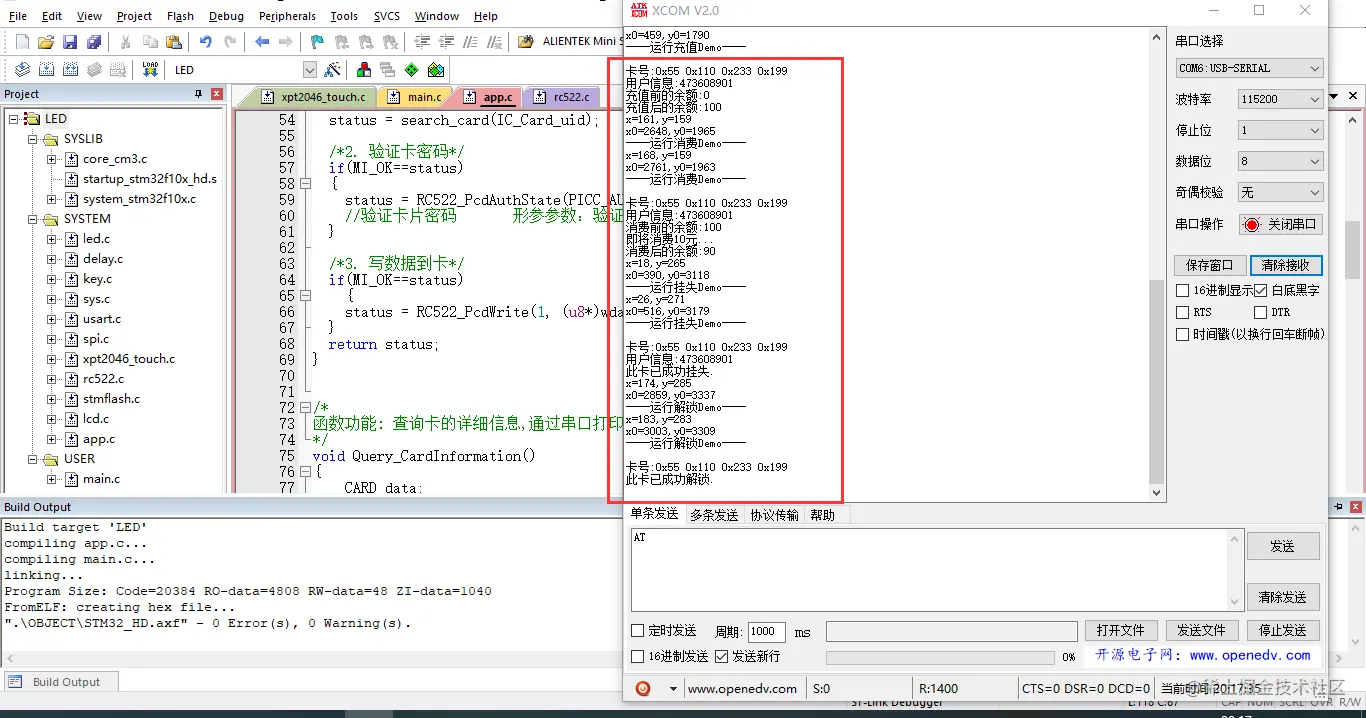Open the Peripherals menu
The height and width of the screenshot is (718, 1366).
(287, 16)
